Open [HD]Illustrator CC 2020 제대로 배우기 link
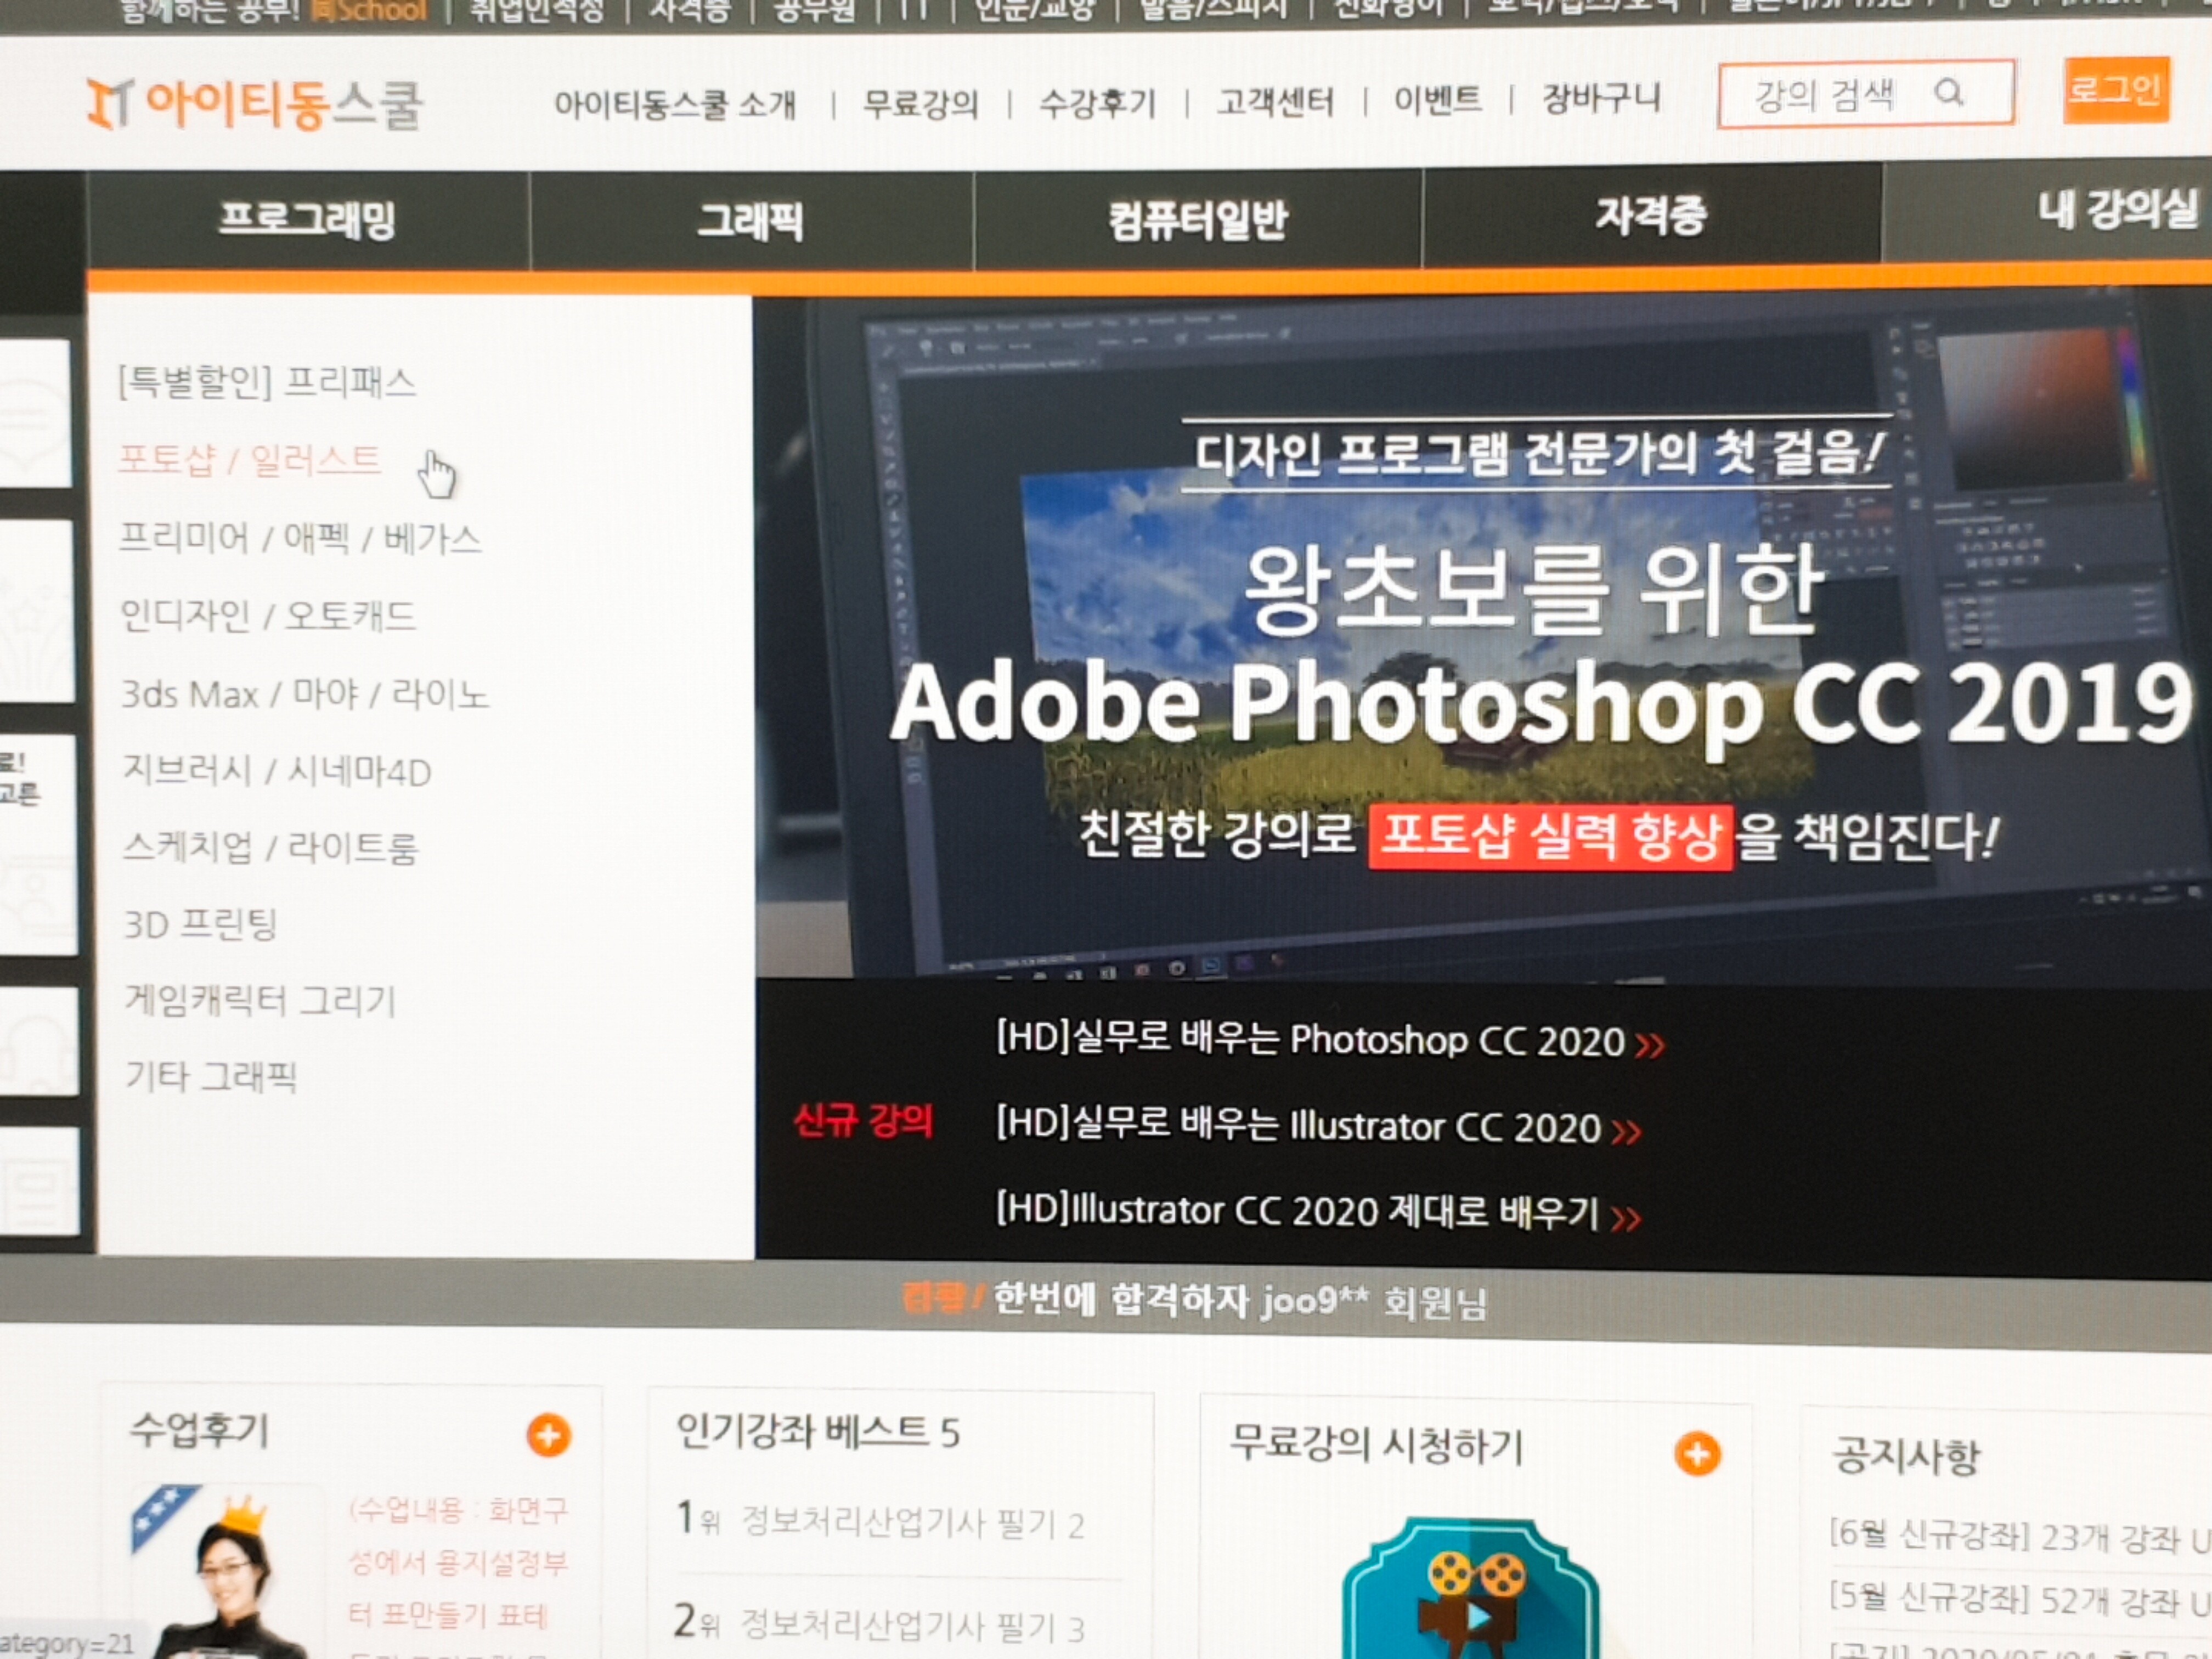Screen dimensions: 2212x1659 (1297, 1211)
